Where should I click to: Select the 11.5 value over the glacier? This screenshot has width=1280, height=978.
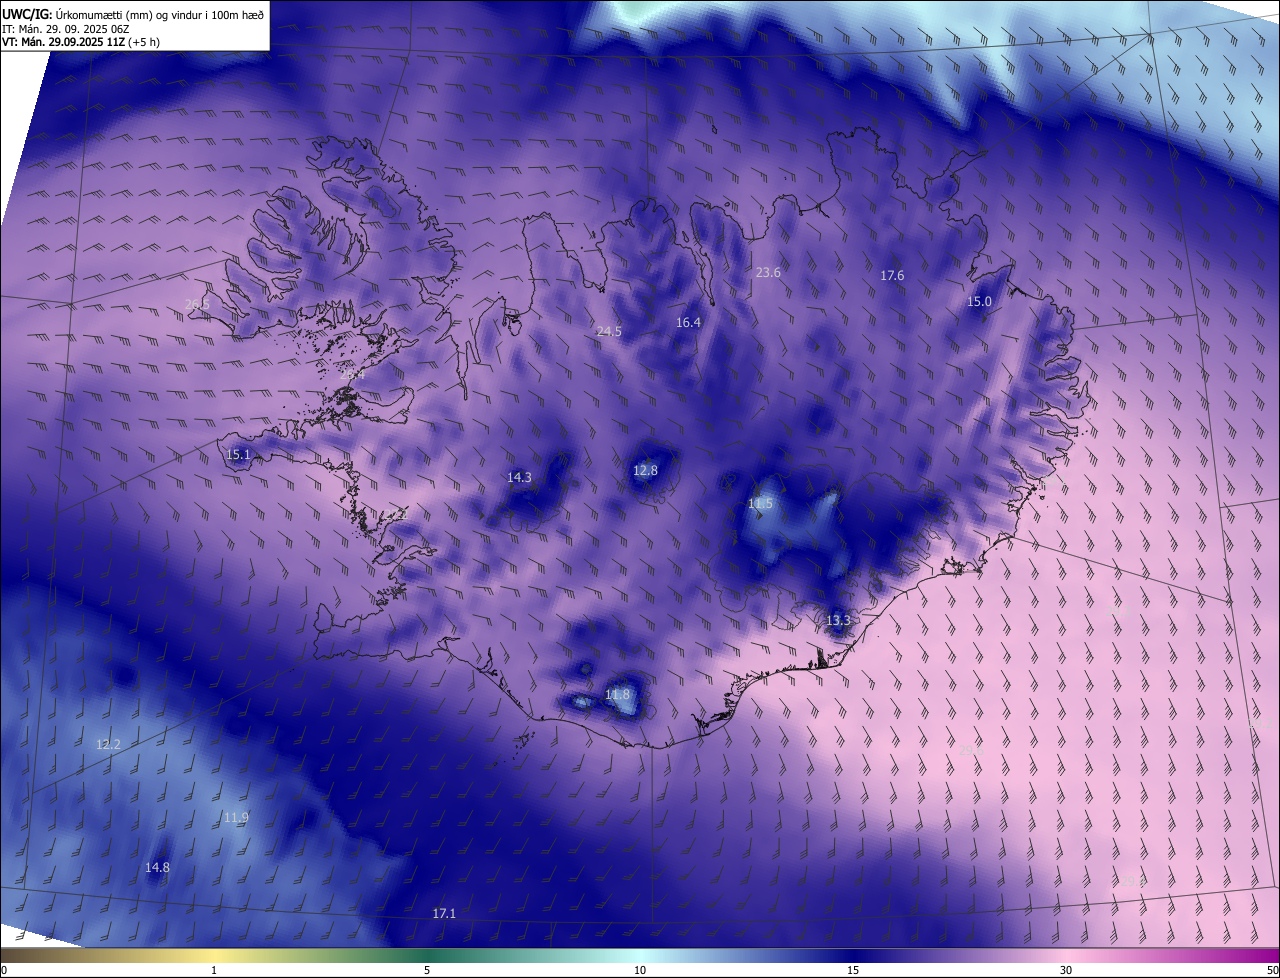click(760, 503)
